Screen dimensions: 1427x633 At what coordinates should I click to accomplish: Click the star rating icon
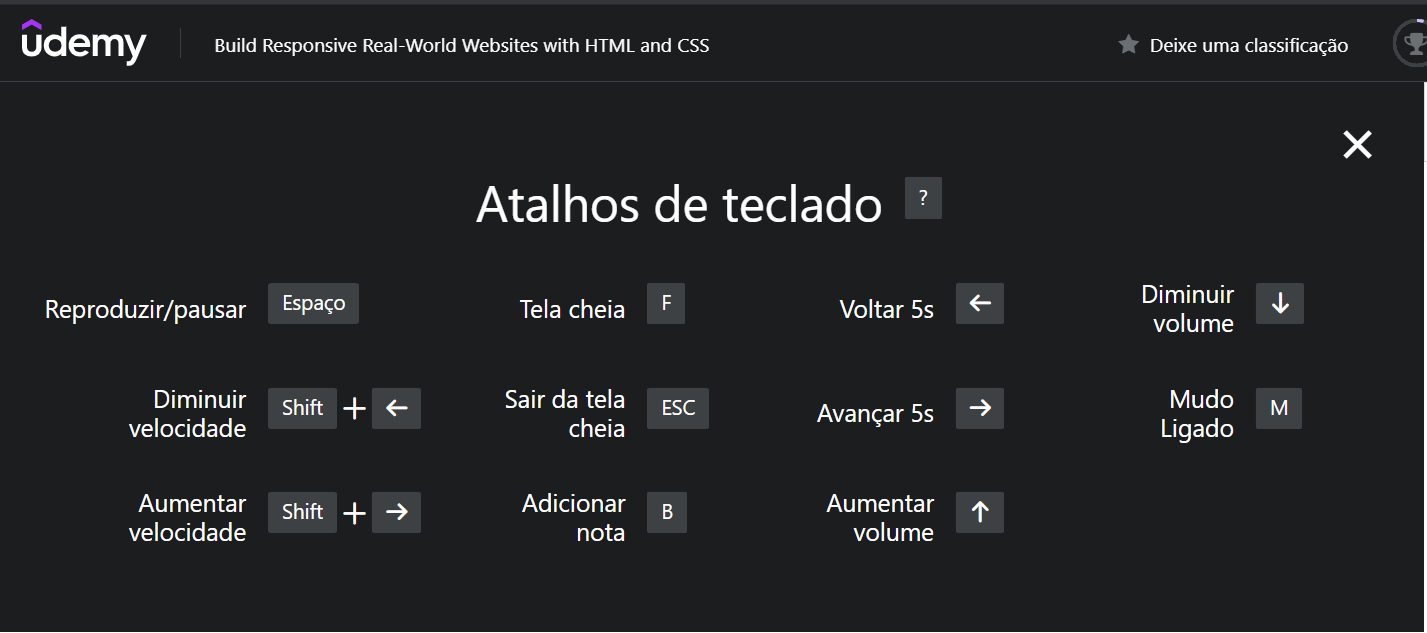[x=1129, y=44]
